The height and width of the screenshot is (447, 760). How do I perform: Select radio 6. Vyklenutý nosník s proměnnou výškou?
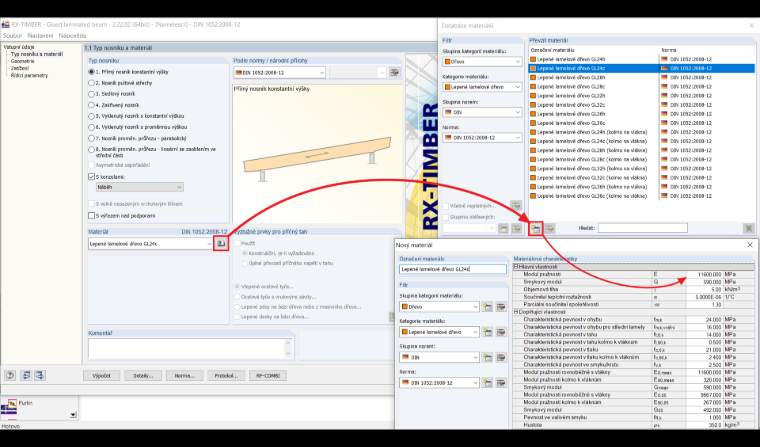click(91, 127)
